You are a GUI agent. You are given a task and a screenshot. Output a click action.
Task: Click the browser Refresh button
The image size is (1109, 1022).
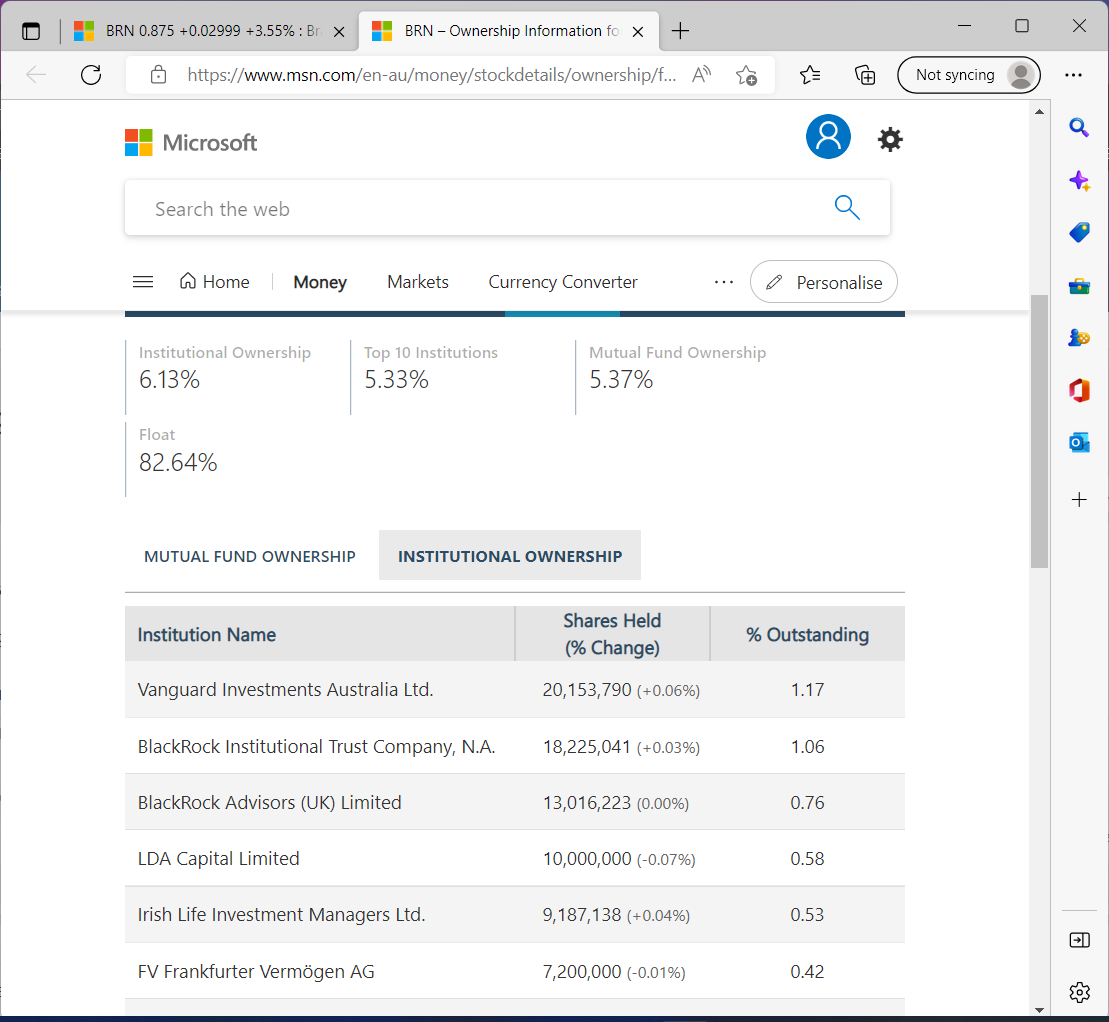click(x=91, y=75)
